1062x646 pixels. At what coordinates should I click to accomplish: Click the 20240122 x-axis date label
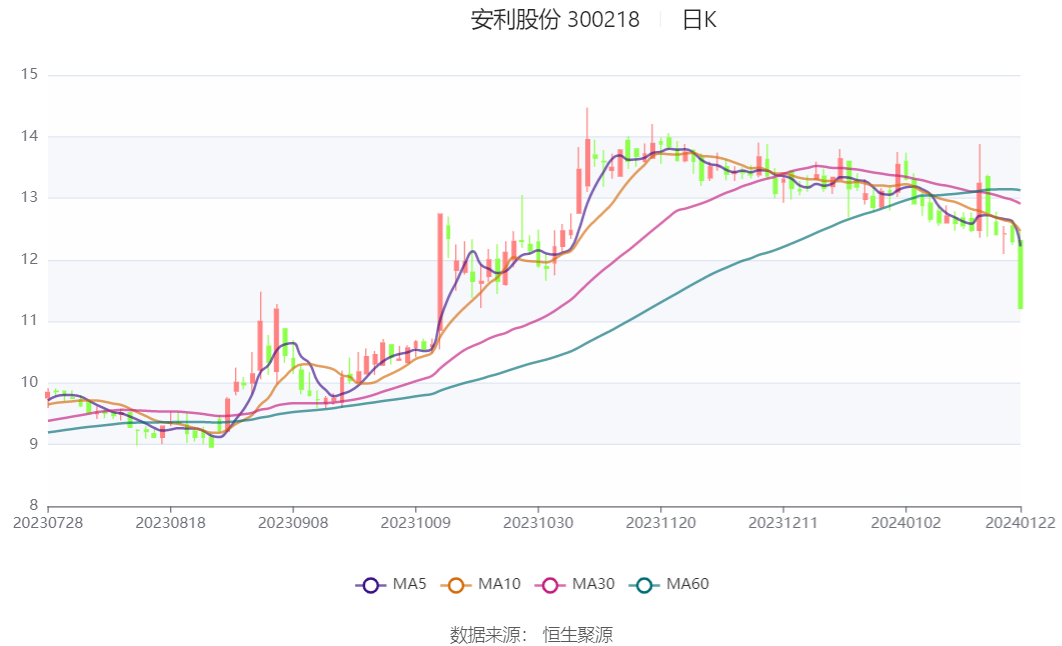pos(1020,523)
